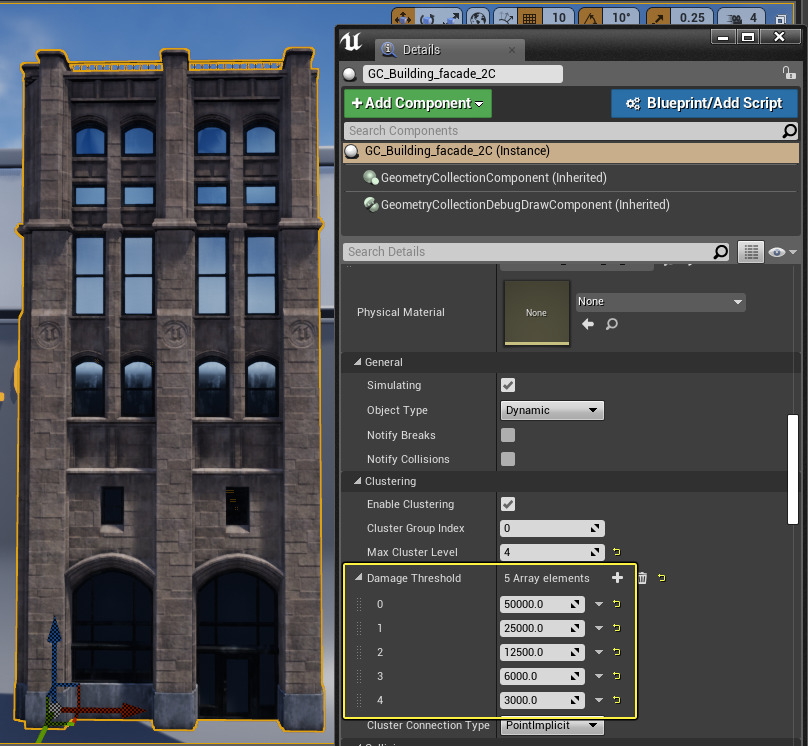Add a new Damage Threshold array element

click(617, 578)
